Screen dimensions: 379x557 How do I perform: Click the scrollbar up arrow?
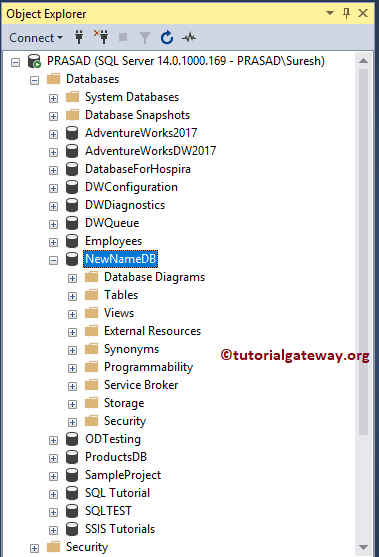click(363, 61)
